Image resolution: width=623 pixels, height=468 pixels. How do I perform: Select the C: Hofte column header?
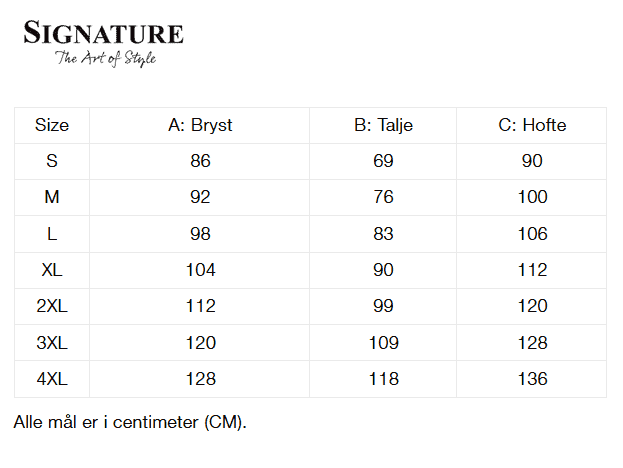(x=532, y=125)
